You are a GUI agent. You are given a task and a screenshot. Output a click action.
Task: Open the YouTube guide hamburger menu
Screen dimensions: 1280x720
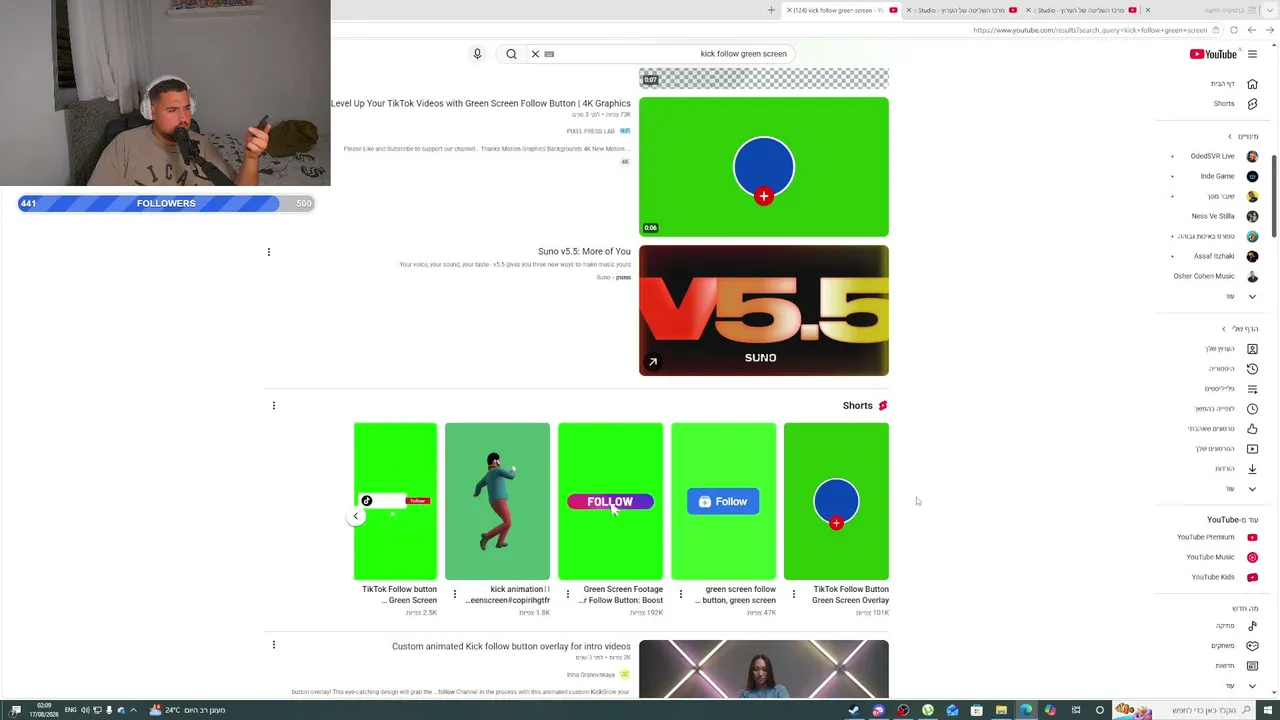1252,54
